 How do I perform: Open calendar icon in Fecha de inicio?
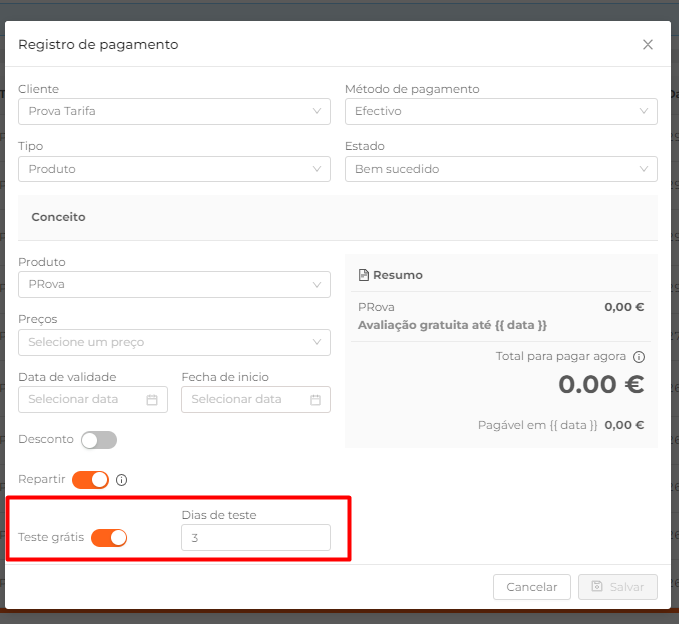pos(315,399)
